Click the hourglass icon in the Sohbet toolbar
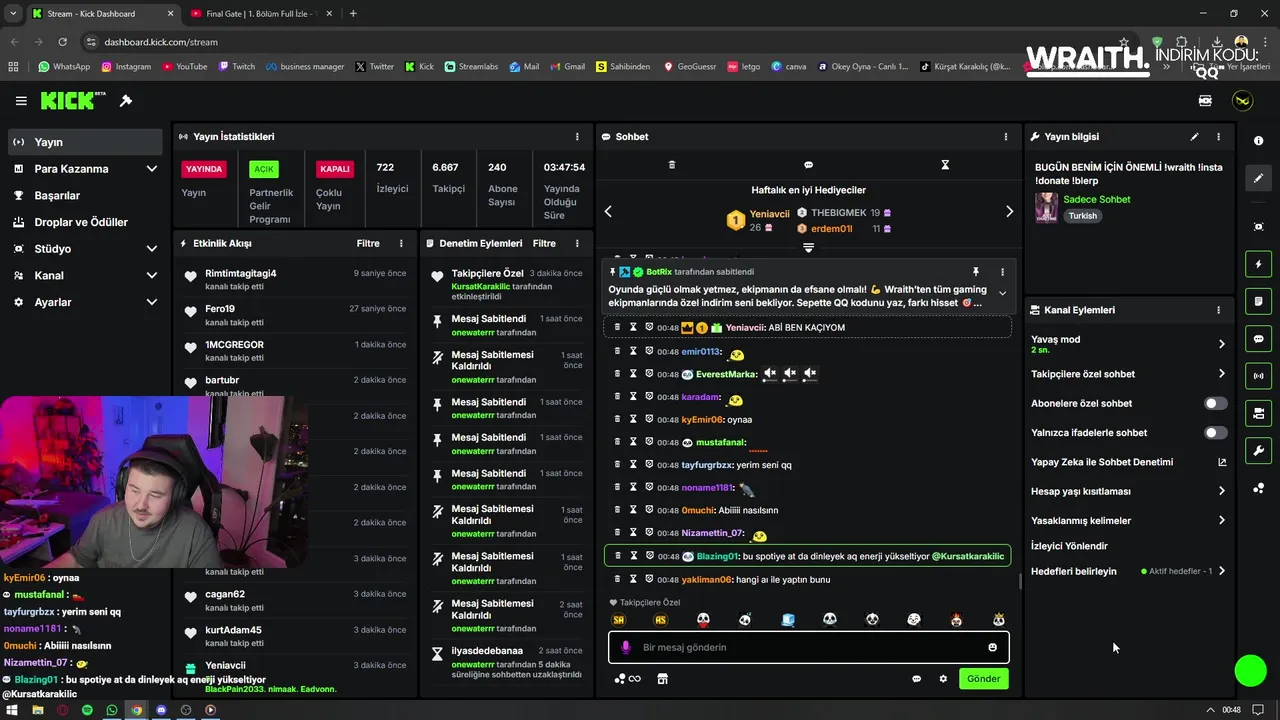The height and width of the screenshot is (720, 1280). point(945,165)
